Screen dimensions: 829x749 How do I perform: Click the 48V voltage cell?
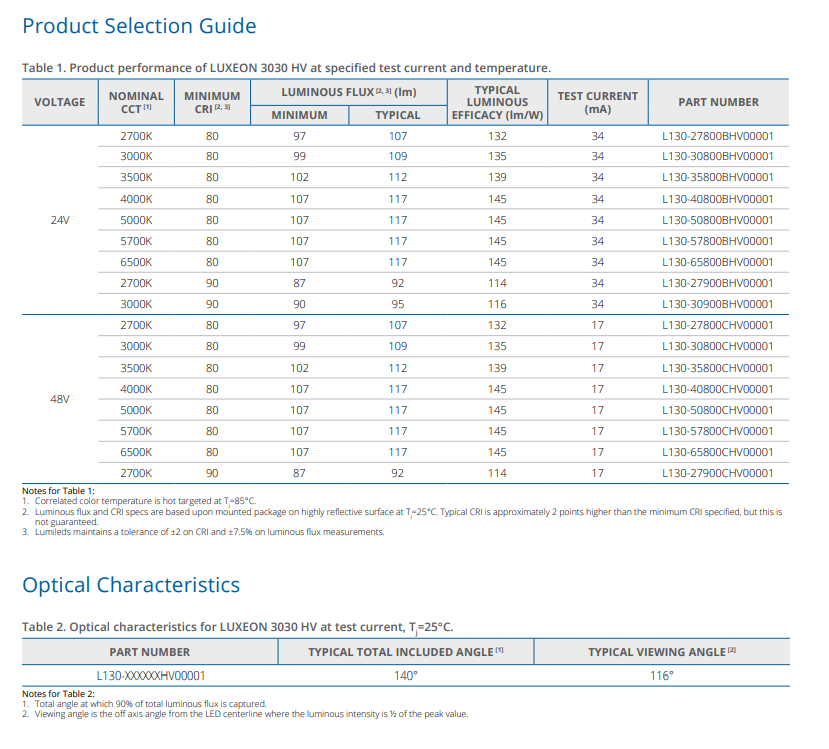(60, 399)
